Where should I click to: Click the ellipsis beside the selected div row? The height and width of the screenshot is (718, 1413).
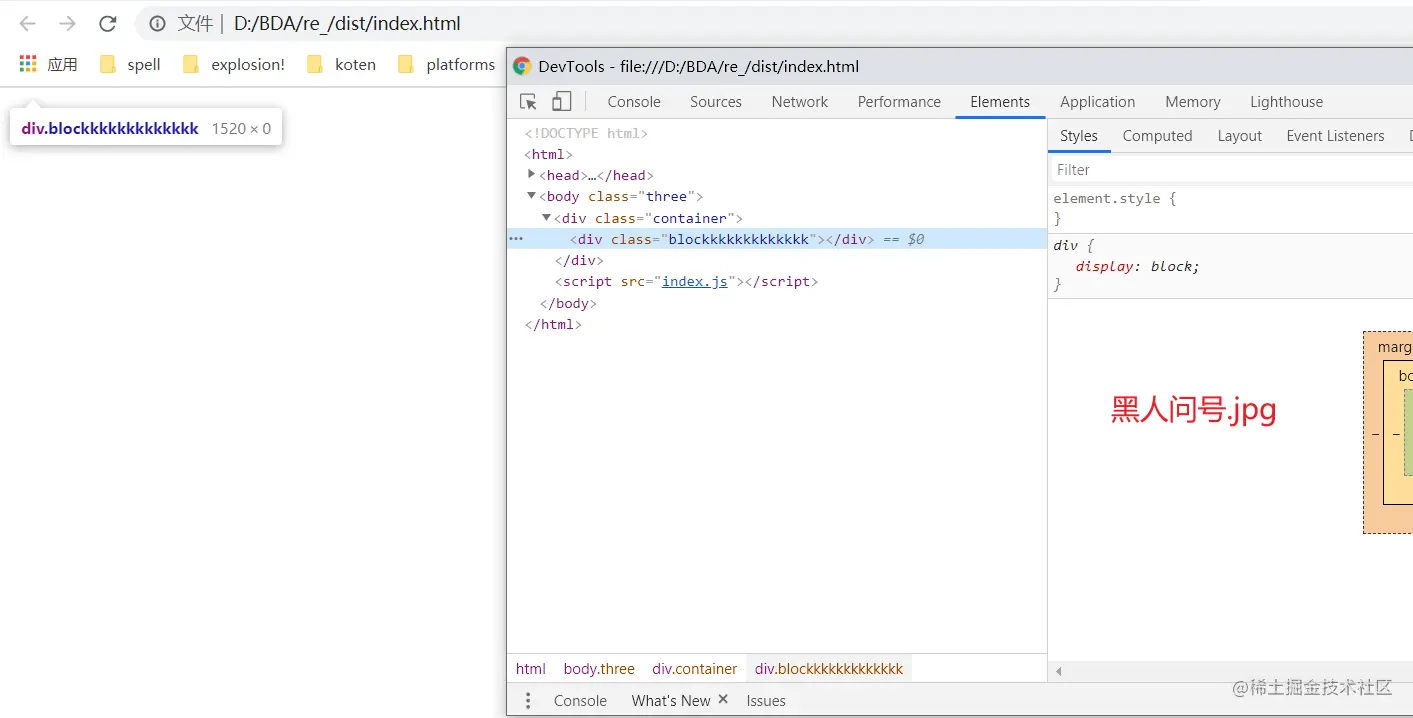coord(516,239)
